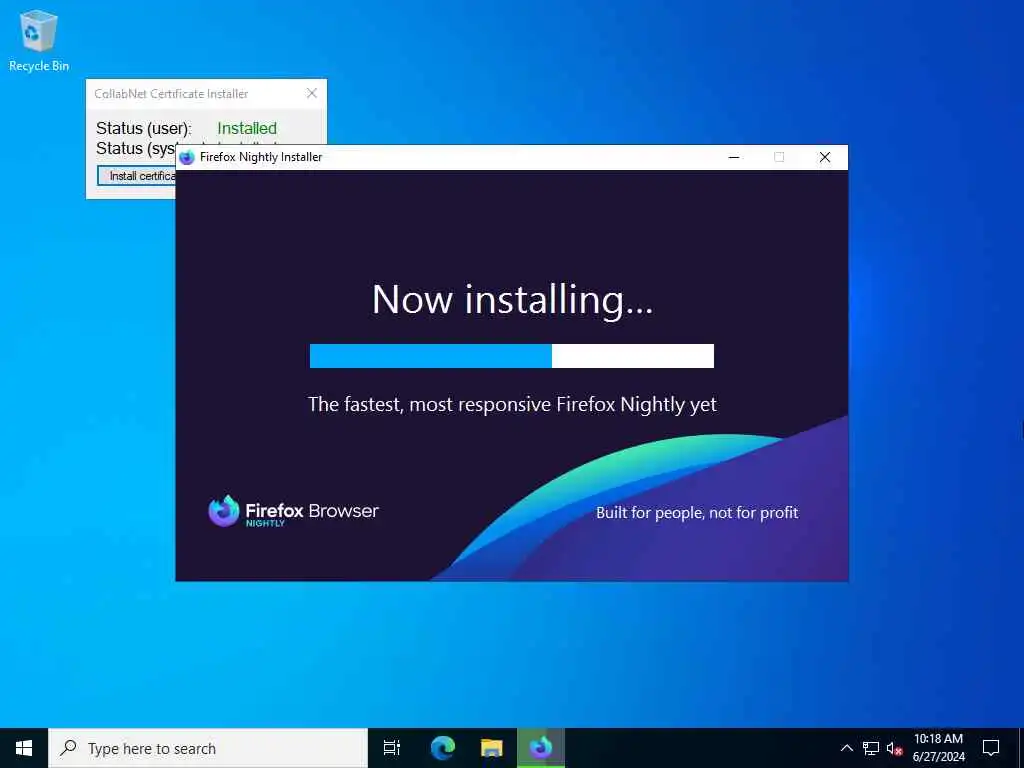Select the Firefox Nightly installer taskbar icon
The width and height of the screenshot is (1024, 768).
(541, 748)
